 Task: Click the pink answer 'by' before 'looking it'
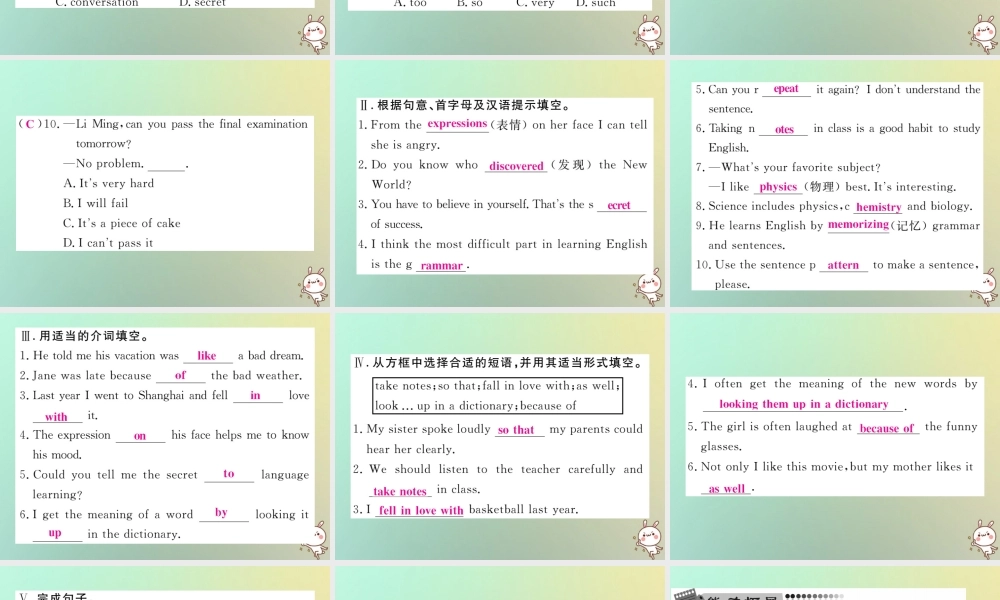pos(221,513)
